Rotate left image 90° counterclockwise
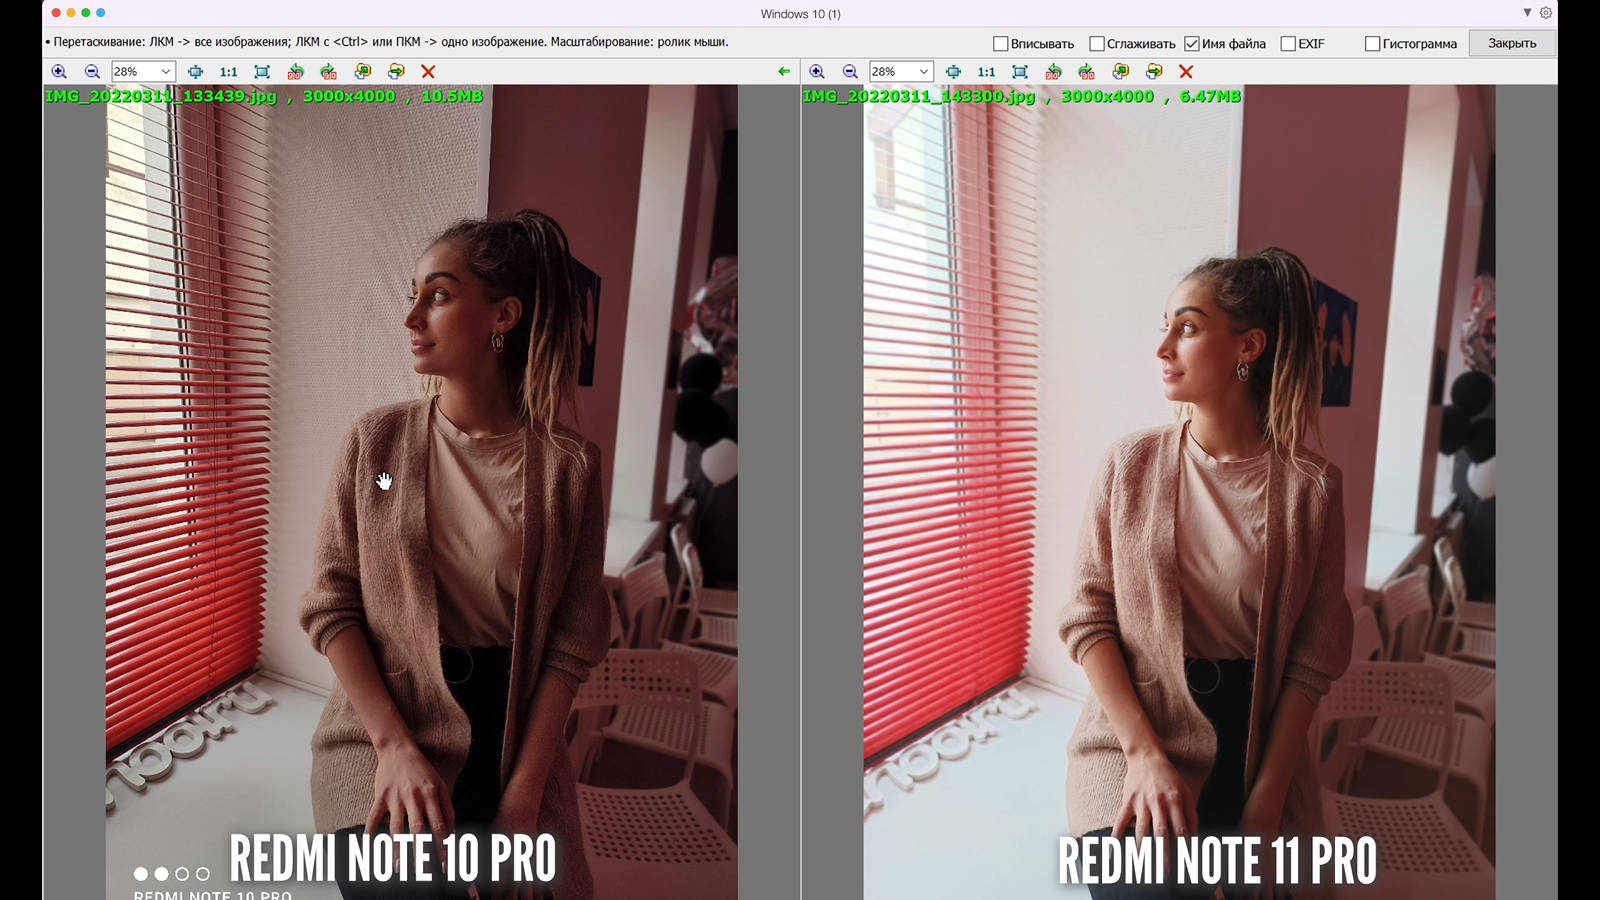 pos(295,72)
